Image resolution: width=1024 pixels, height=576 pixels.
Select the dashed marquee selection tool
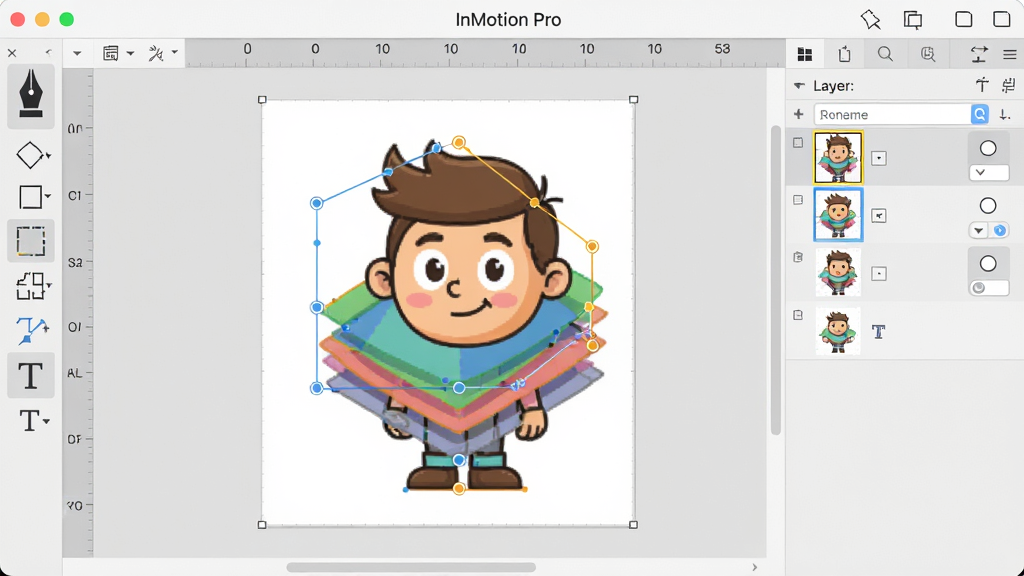[x=31, y=241]
